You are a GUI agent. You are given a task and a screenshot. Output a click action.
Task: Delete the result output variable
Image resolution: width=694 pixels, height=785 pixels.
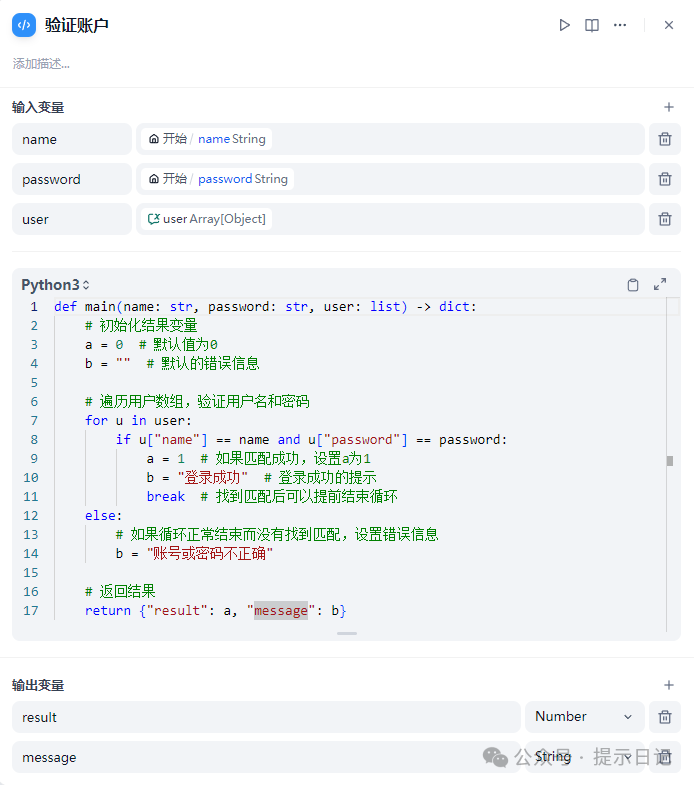[x=664, y=717]
